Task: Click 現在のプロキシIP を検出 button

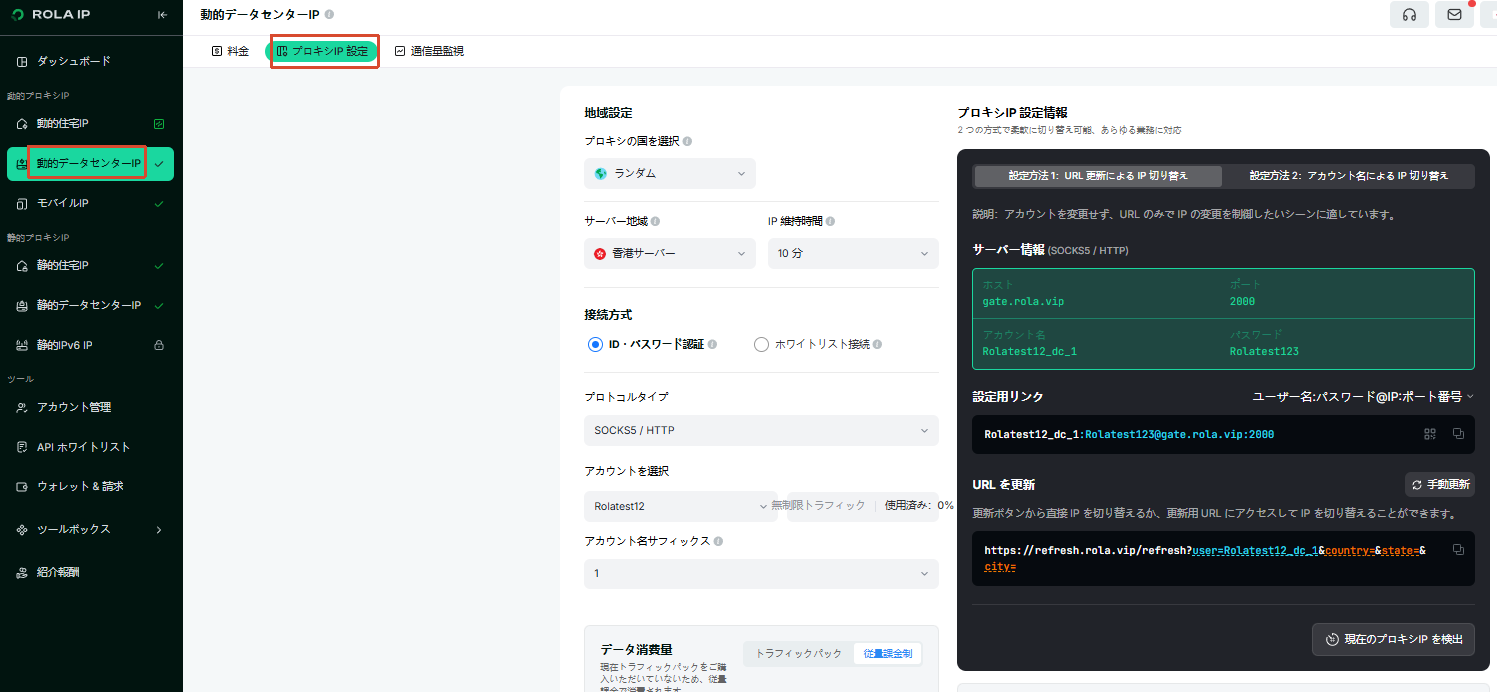Action: click(x=1393, y=639)
